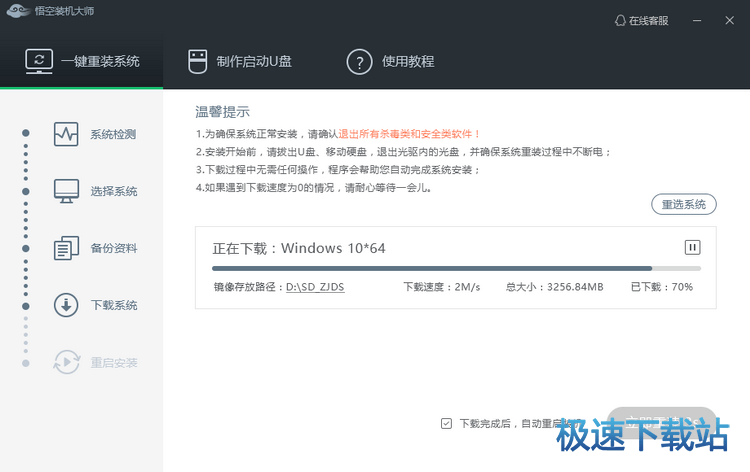Select the 重启安装 restart icon

(x=66, y=362)
